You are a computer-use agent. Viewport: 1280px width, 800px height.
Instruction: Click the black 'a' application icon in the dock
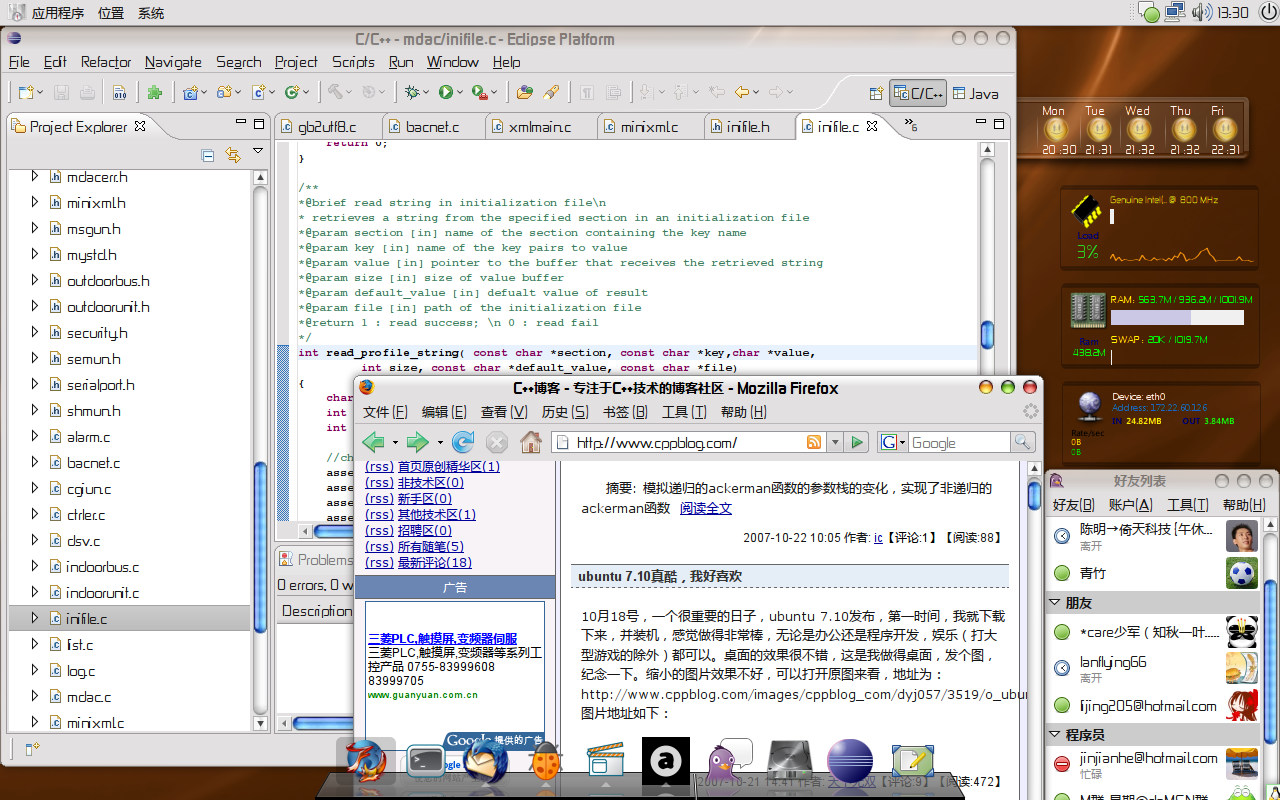(666, 762)
